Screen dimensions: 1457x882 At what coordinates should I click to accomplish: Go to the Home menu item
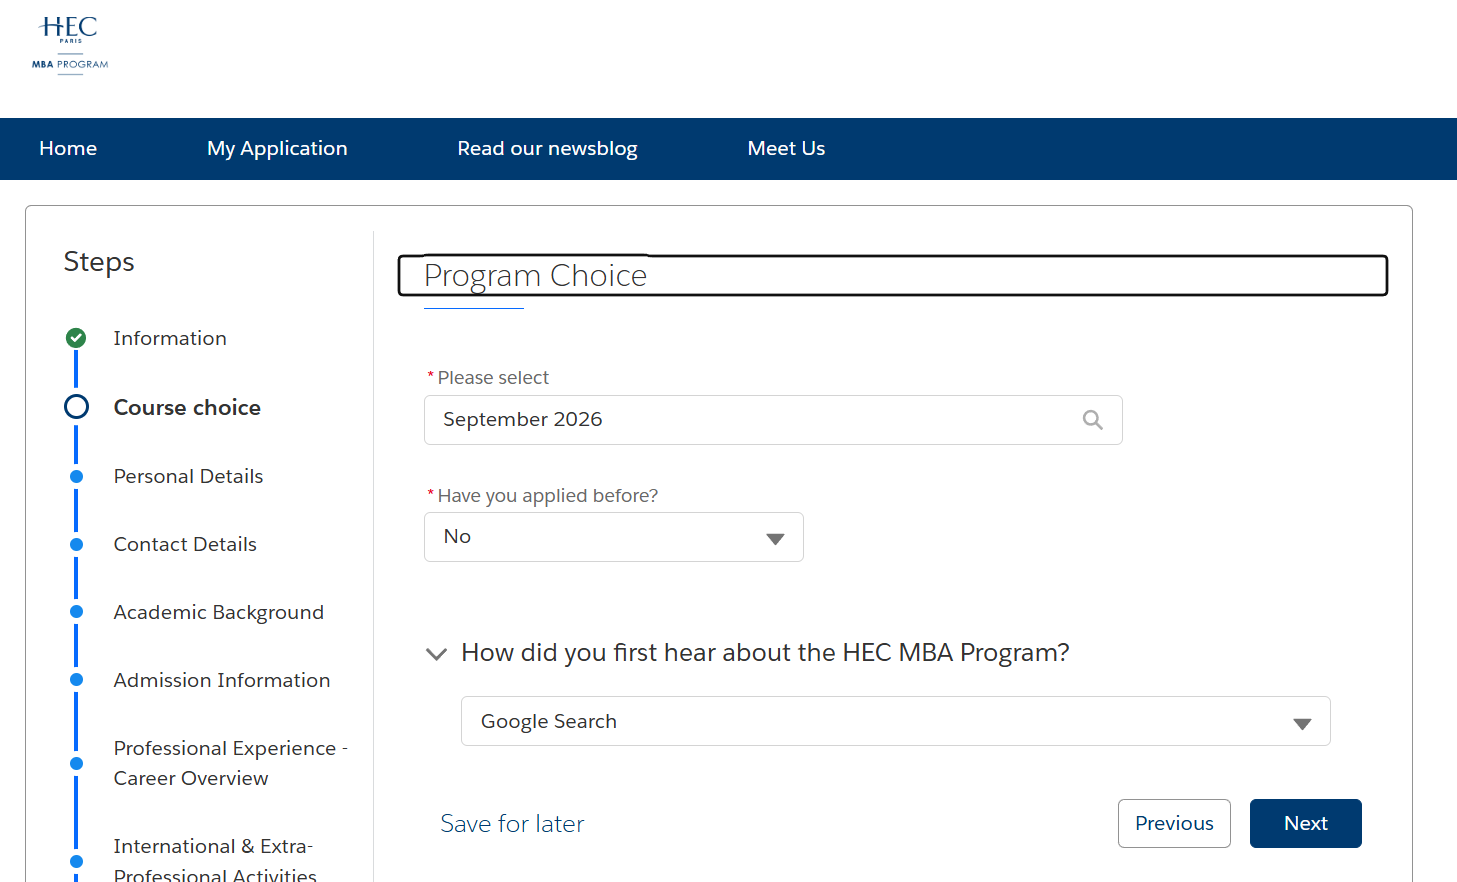(68, 149)
